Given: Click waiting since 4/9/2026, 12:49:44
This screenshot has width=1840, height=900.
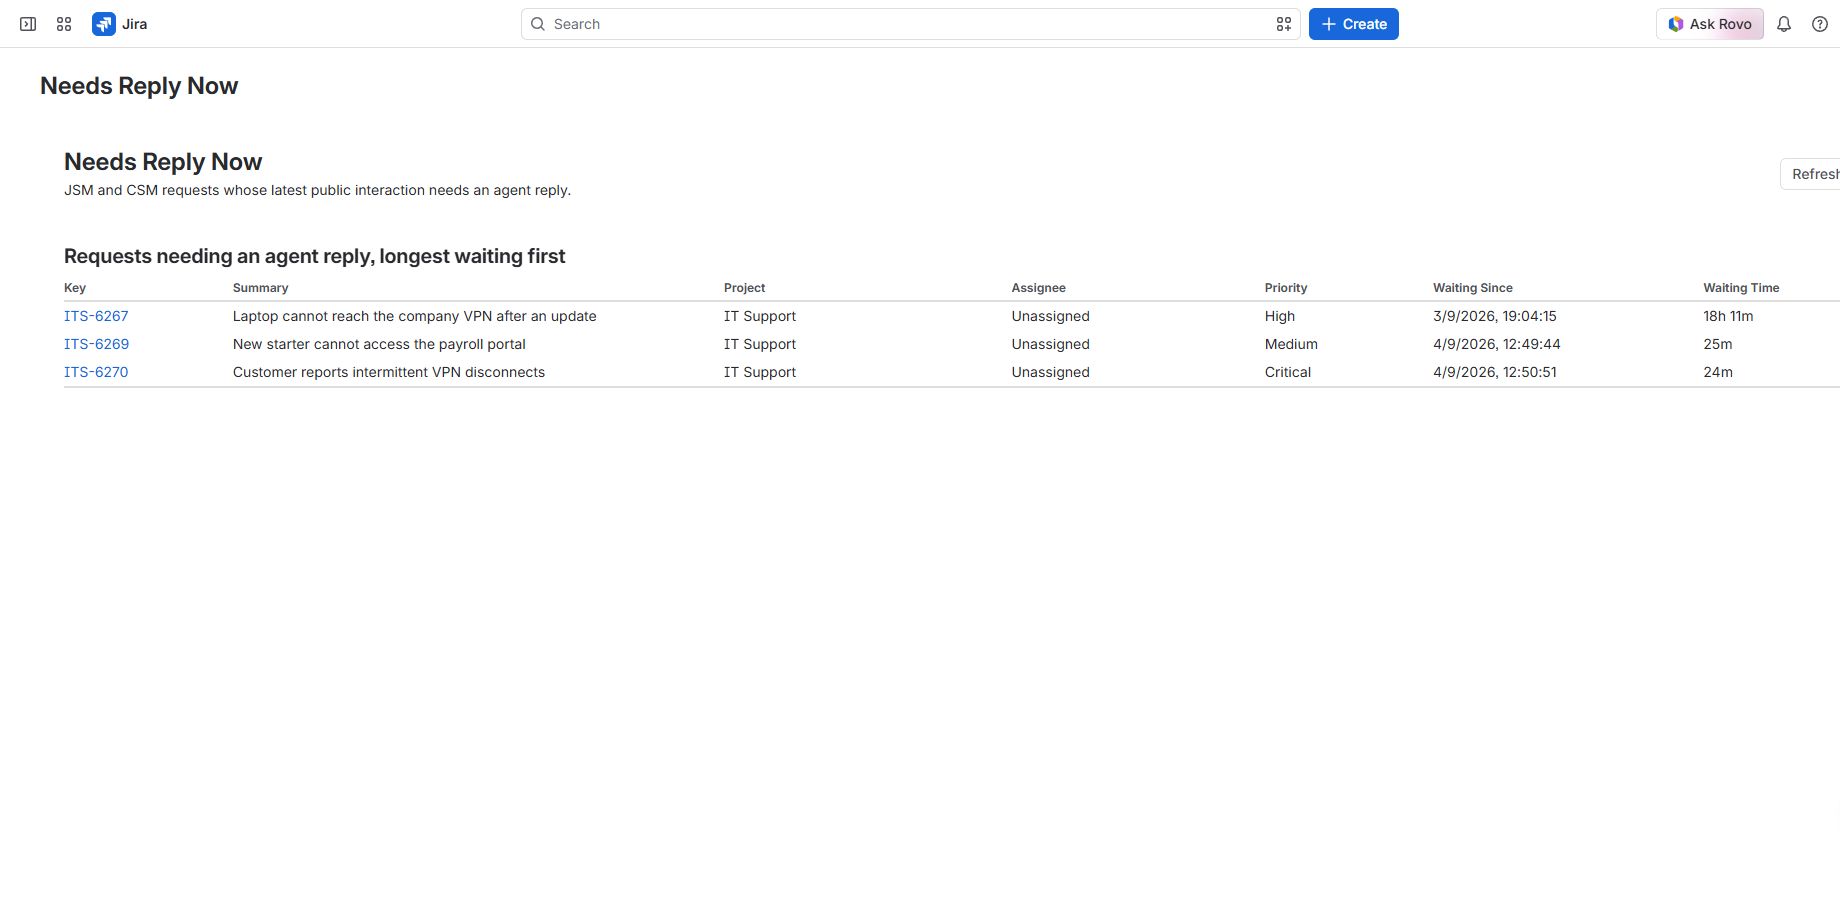Looking at the screenshot, I should (x=1497, y=344).
